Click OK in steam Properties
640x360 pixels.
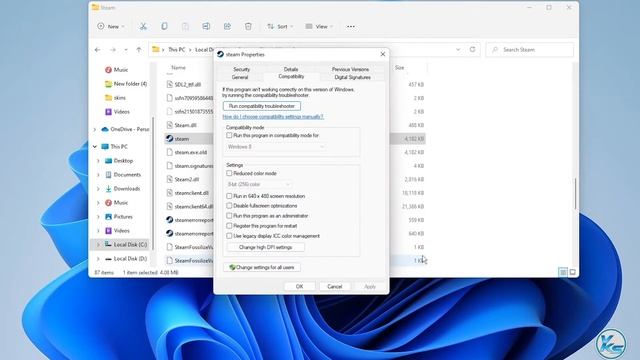point(300,287)
